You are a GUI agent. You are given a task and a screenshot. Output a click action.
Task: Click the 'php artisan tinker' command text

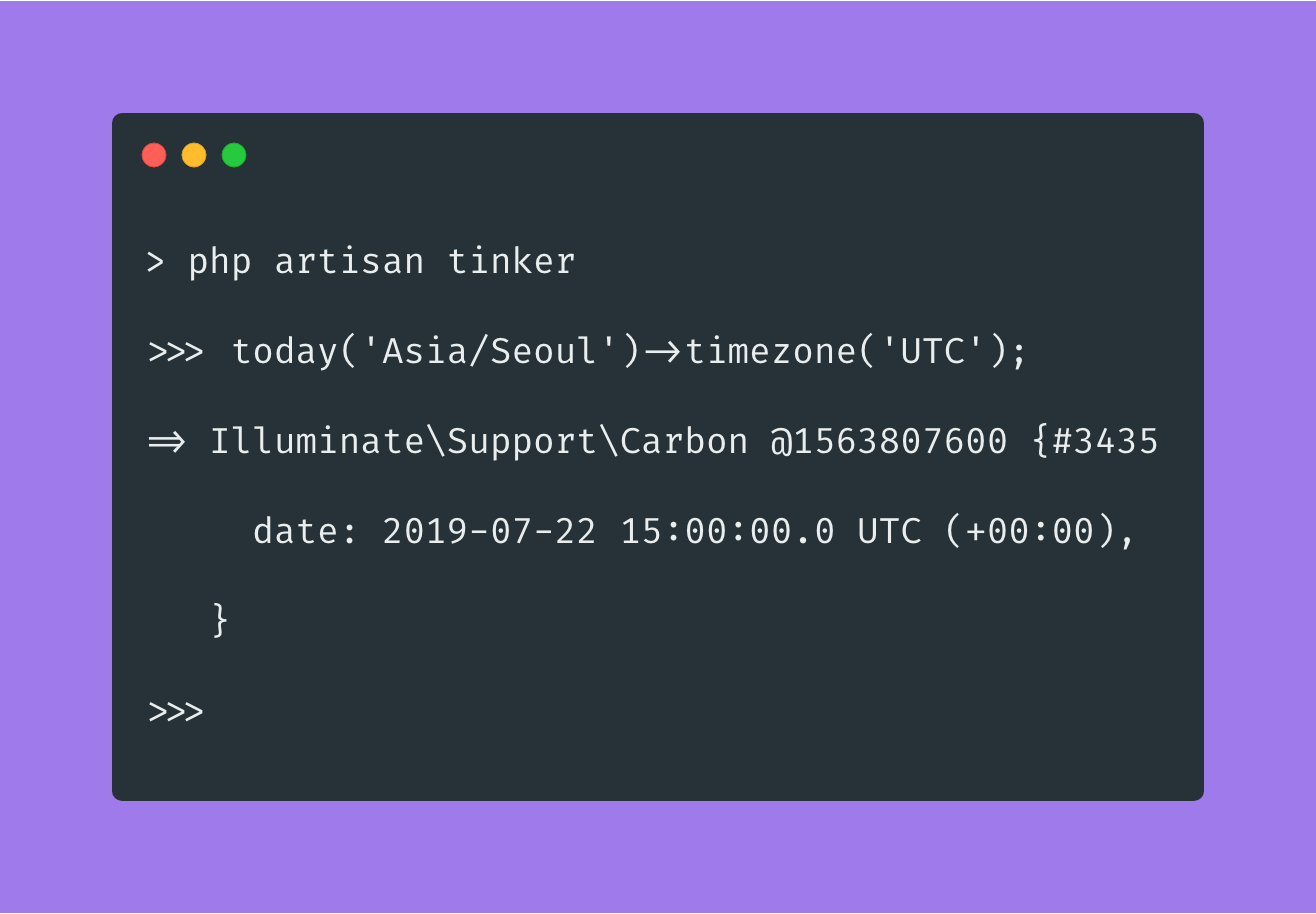tap(381, 262)
